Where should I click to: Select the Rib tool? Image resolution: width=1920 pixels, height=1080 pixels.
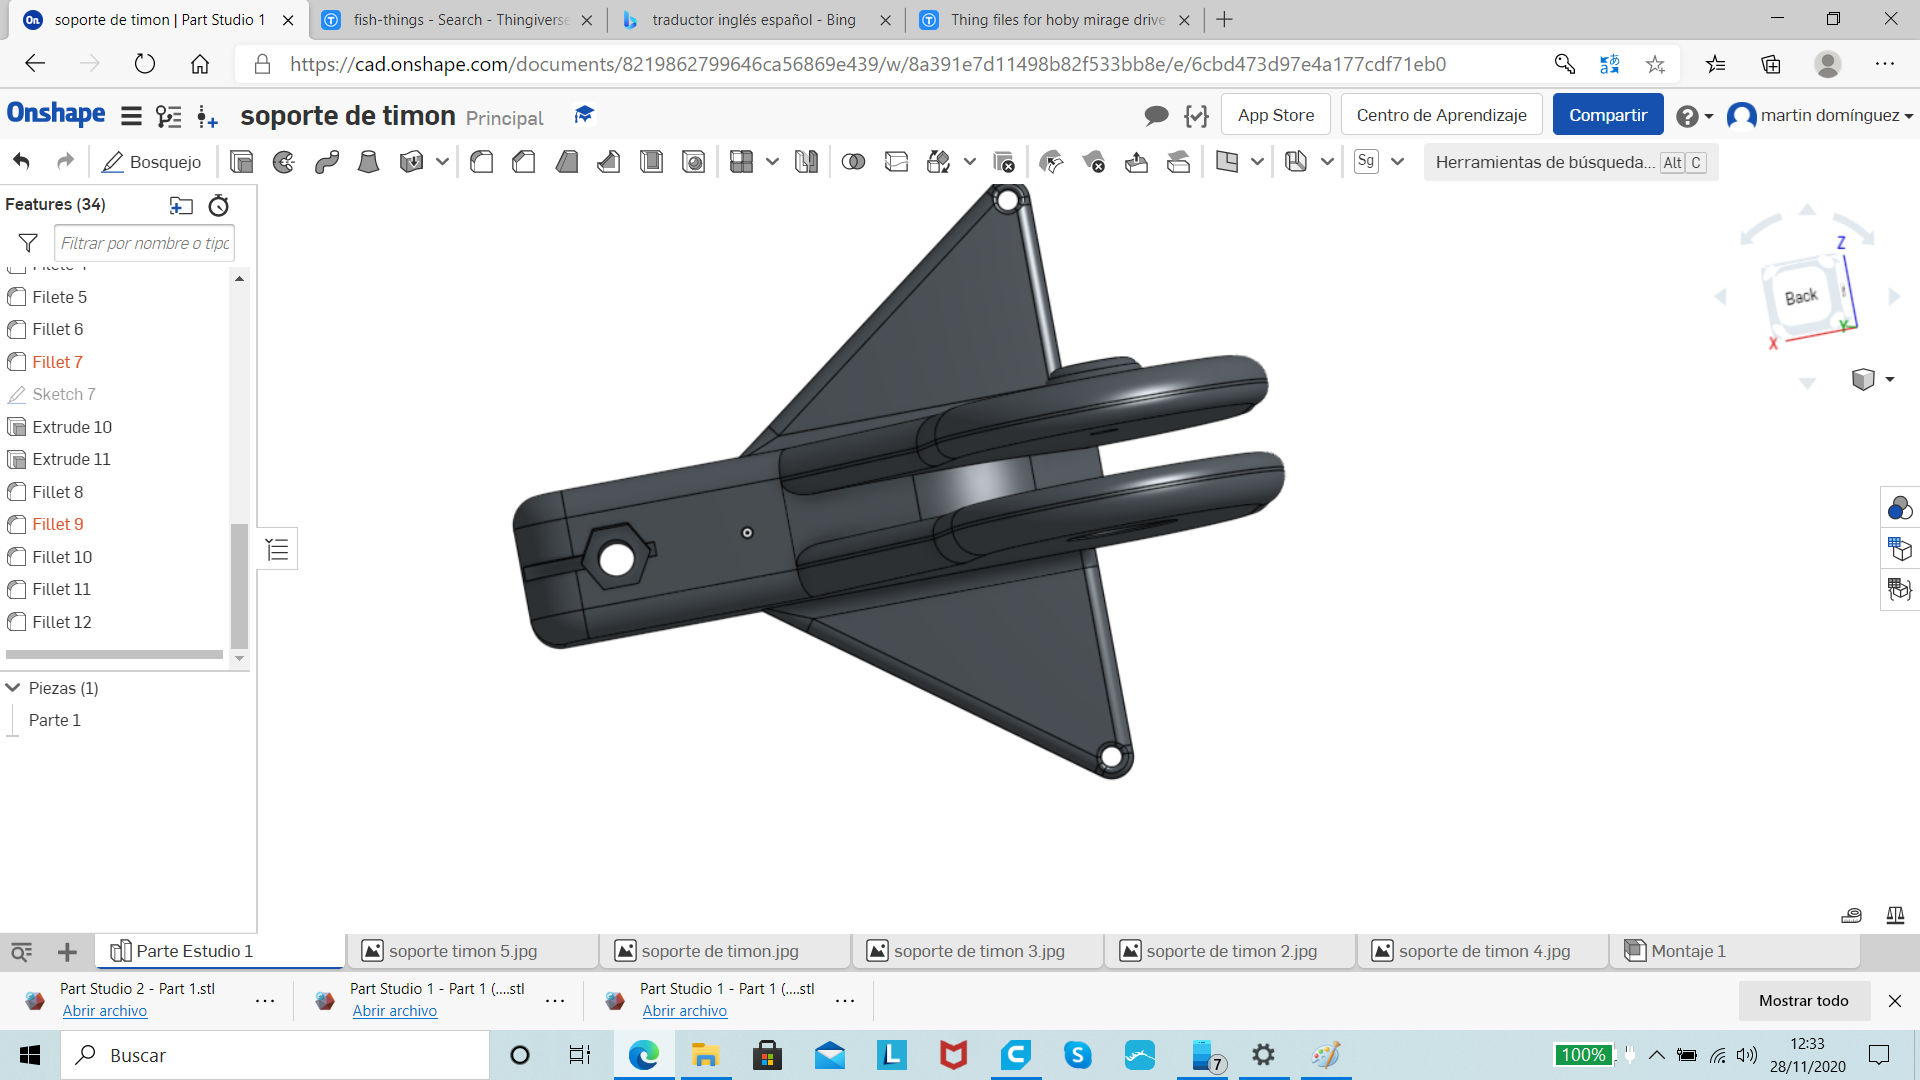pos(608,162)
